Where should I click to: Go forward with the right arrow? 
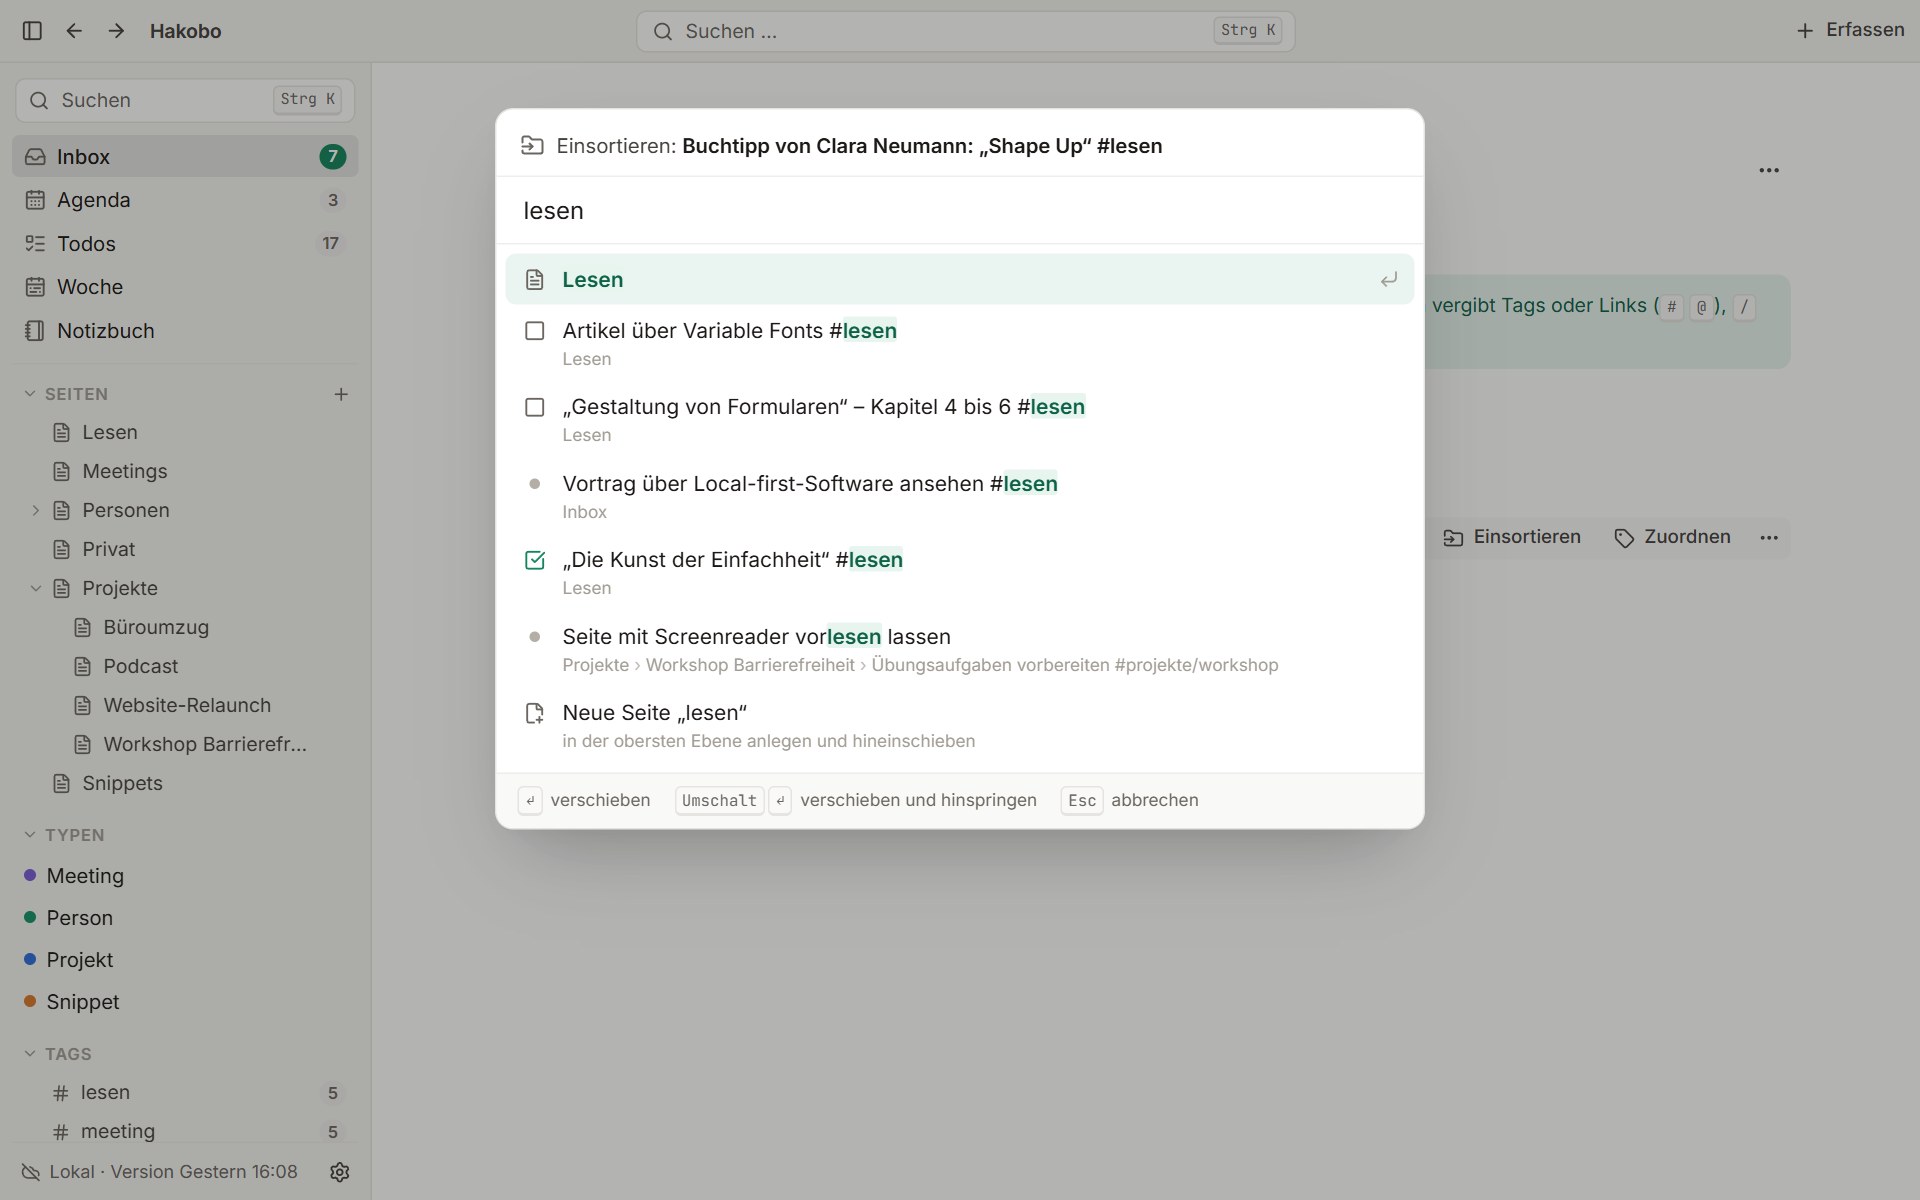pos(116,31)
